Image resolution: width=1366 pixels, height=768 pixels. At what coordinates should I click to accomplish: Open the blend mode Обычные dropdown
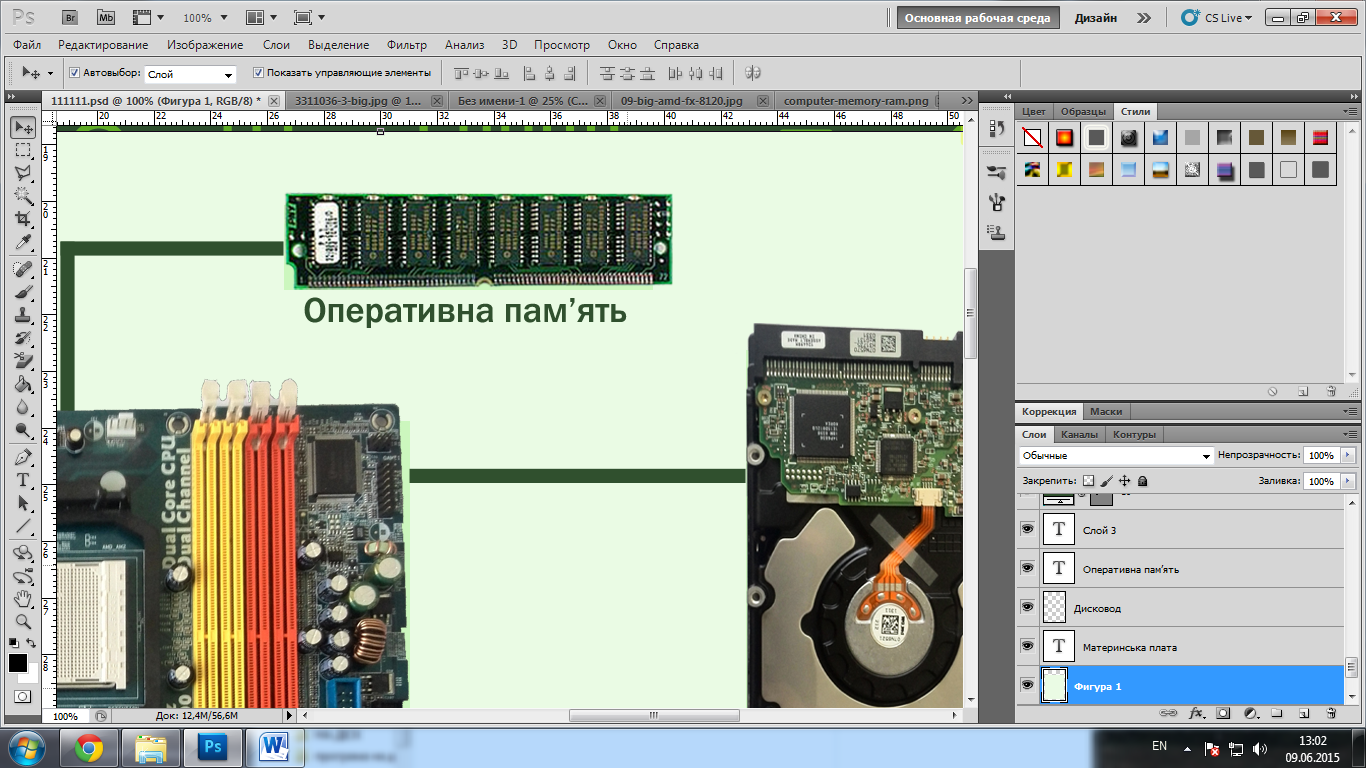pyautogui.click(x=1115, y=456)
